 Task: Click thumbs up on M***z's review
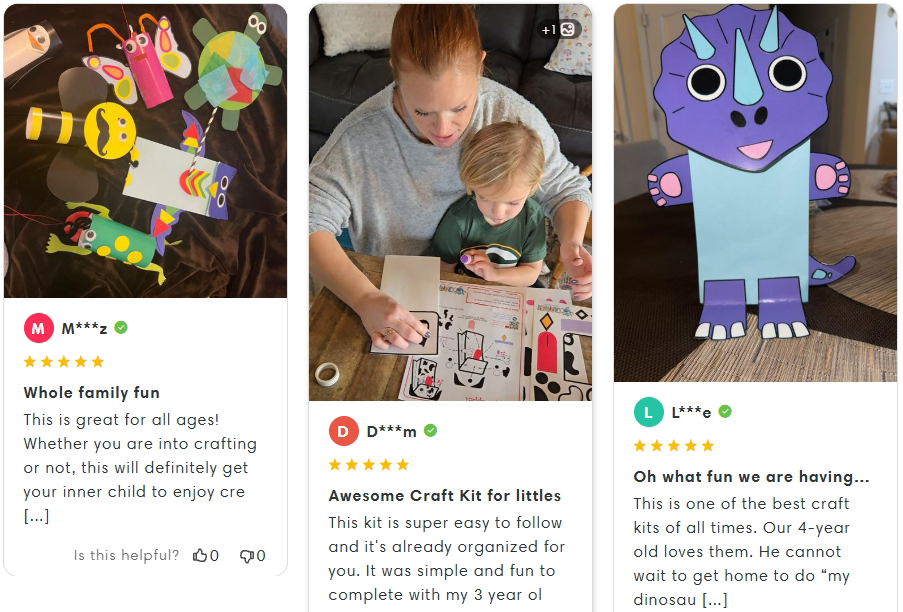tap(200, 555)
